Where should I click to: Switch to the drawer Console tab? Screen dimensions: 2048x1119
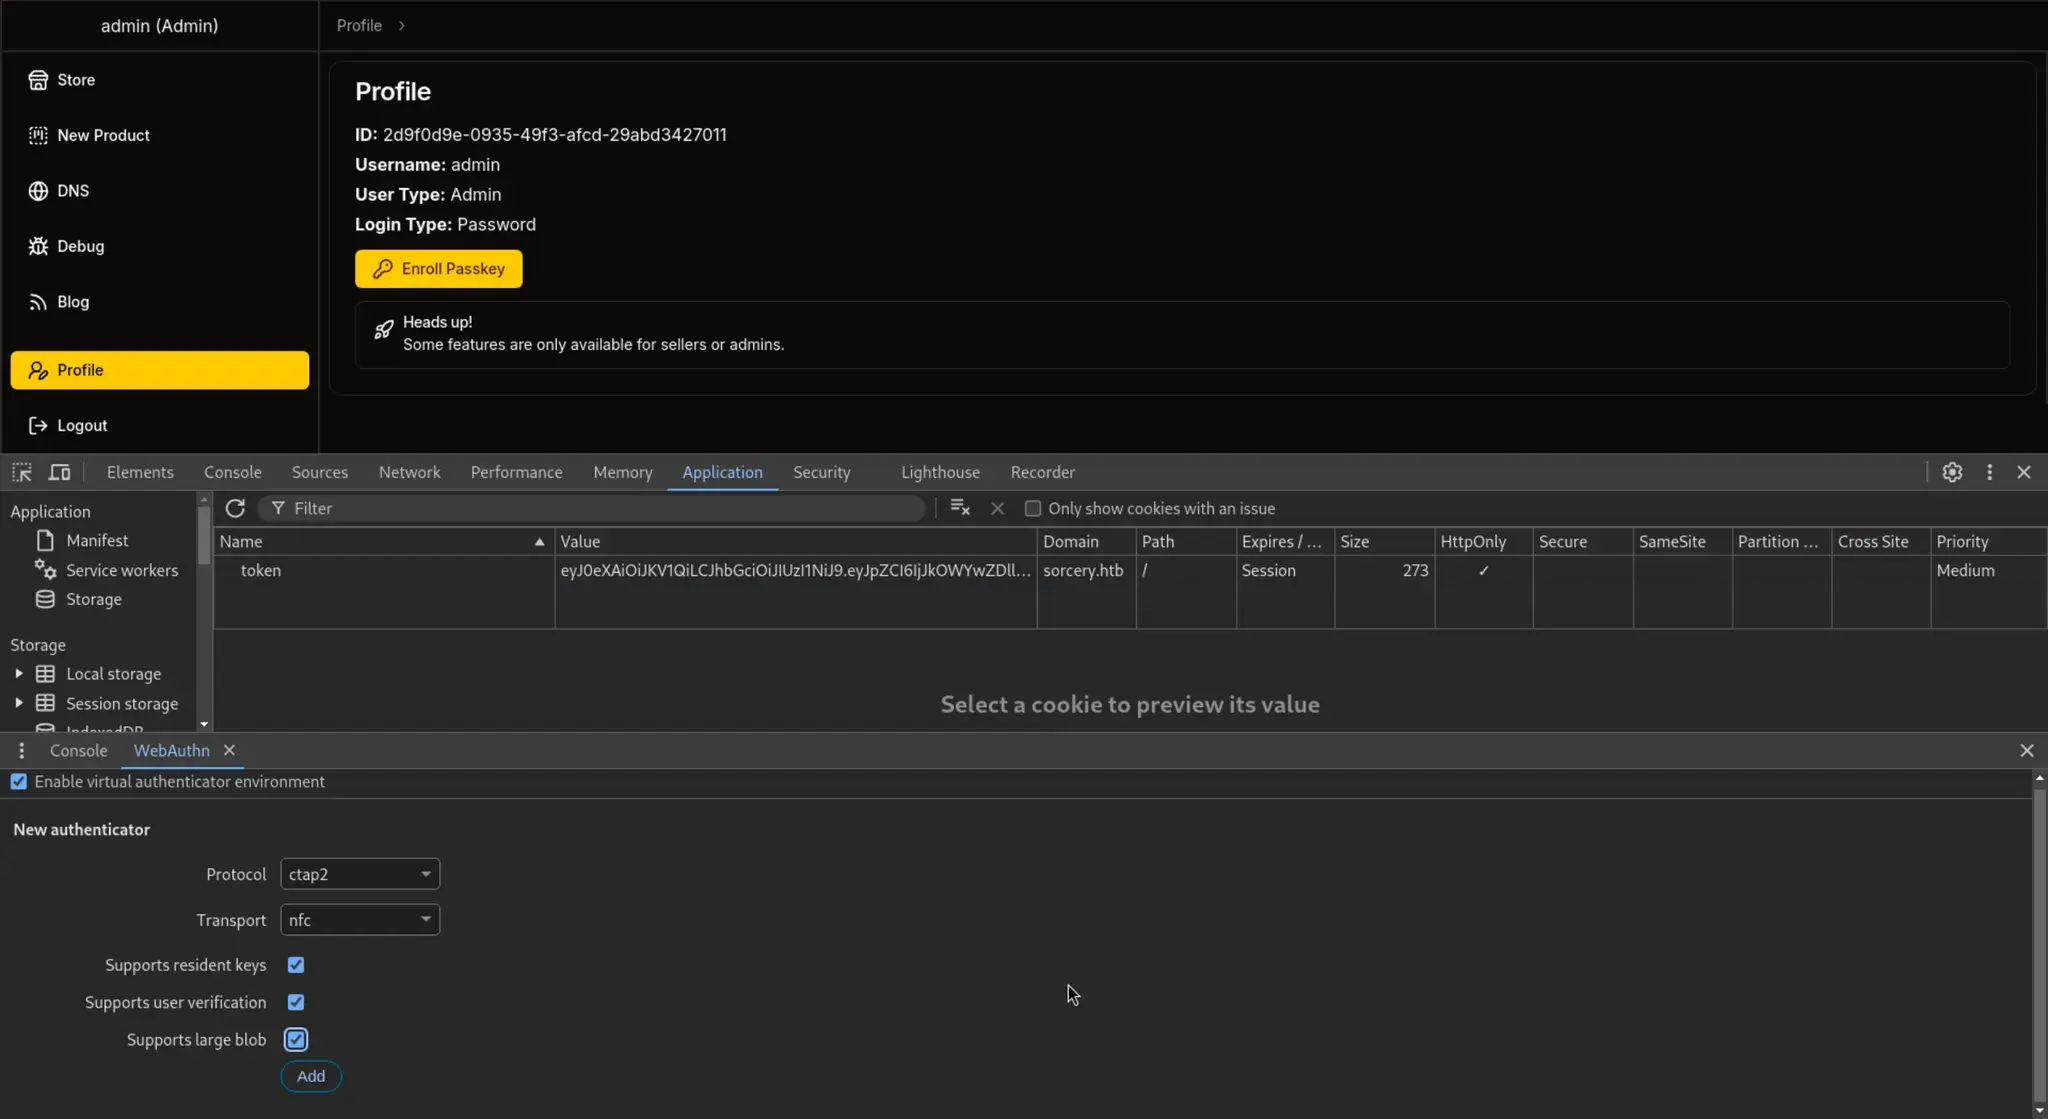[78, 750]
